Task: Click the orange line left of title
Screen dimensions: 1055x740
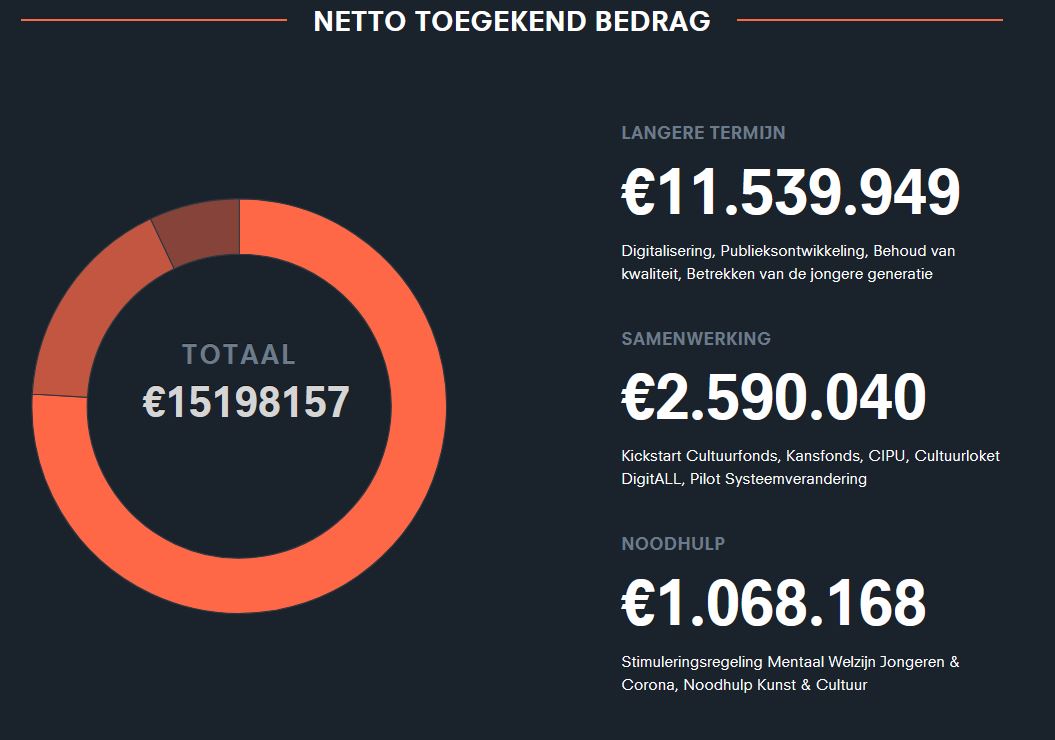Action: (x=153, y=19)
